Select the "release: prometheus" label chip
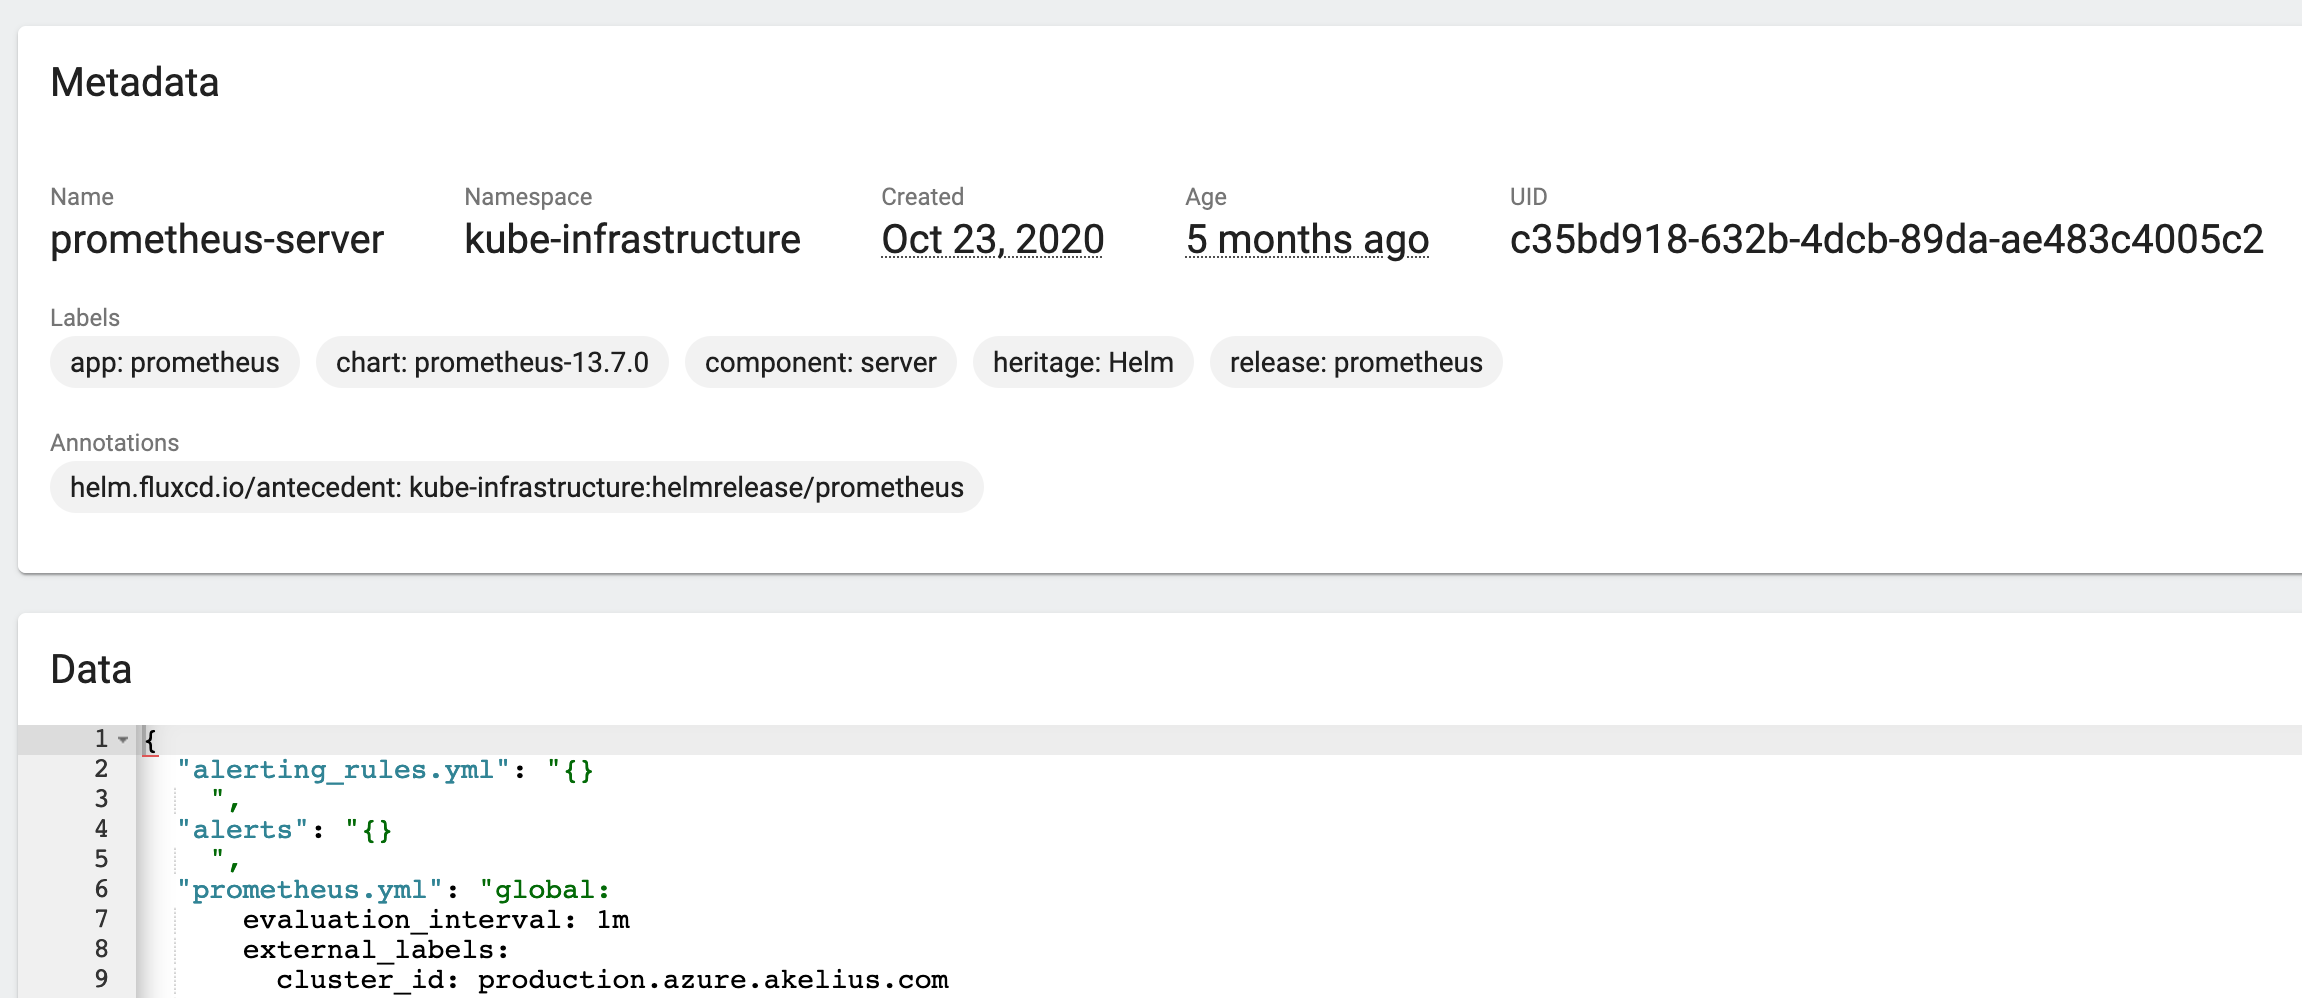This screenshot has height=998, width=2302. click(x=1356, y=362)
